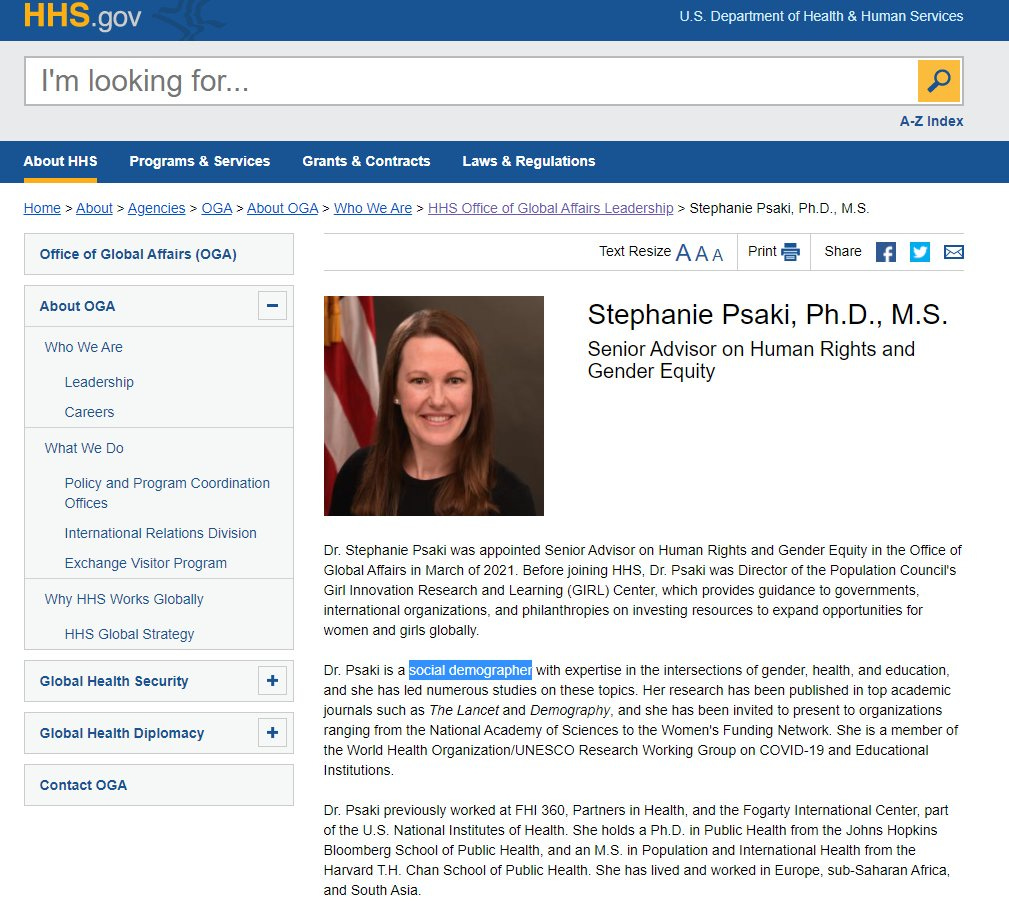Go to Home breadcrumb link
Viewport: 1009px width, 917px height.
42,208
